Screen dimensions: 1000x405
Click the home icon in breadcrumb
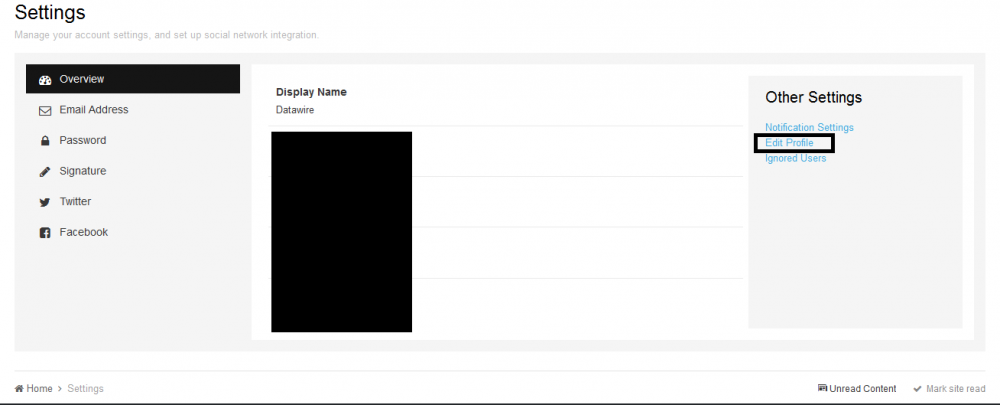19,388
